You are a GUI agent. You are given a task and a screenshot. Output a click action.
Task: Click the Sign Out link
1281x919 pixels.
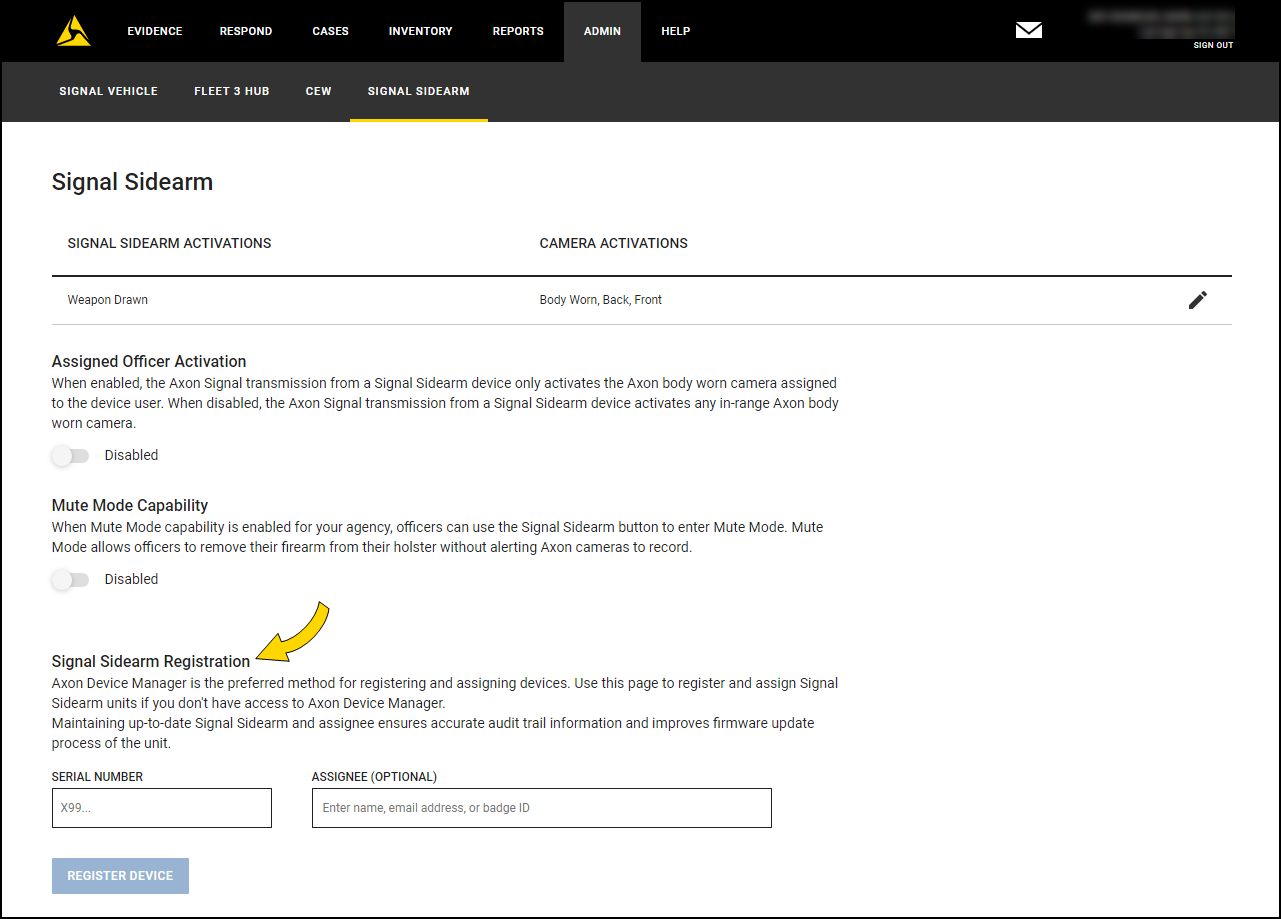(1212, 46)
